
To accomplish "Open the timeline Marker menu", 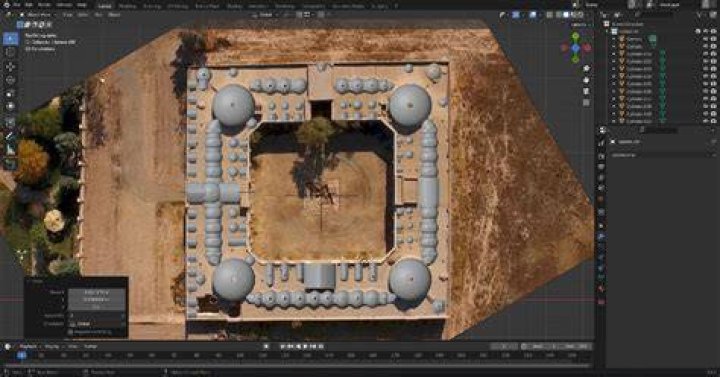I will pyautogui.click(x=90, y=347).
